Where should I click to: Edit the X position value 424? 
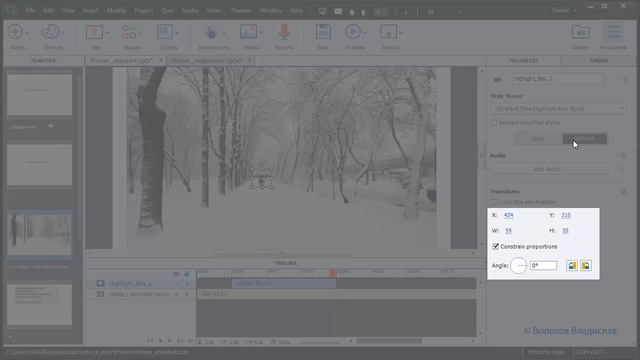(x=508, y=215)
